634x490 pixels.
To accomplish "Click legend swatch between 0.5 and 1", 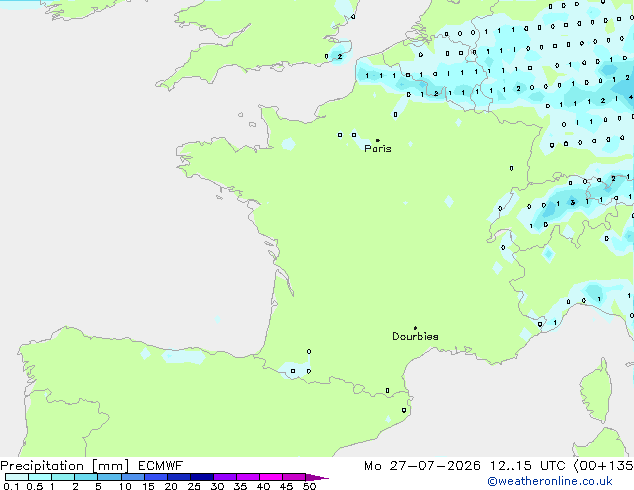I will pyautogui.click(x=40, y=477).
